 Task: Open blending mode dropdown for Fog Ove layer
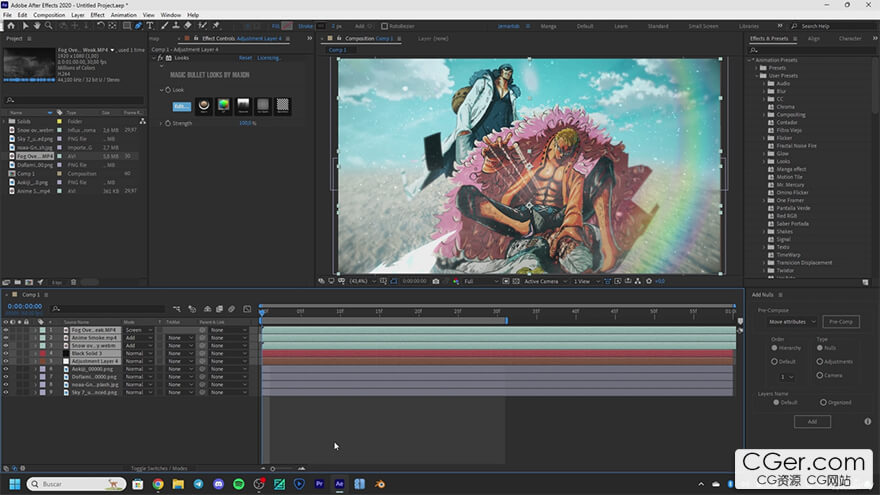138,330
